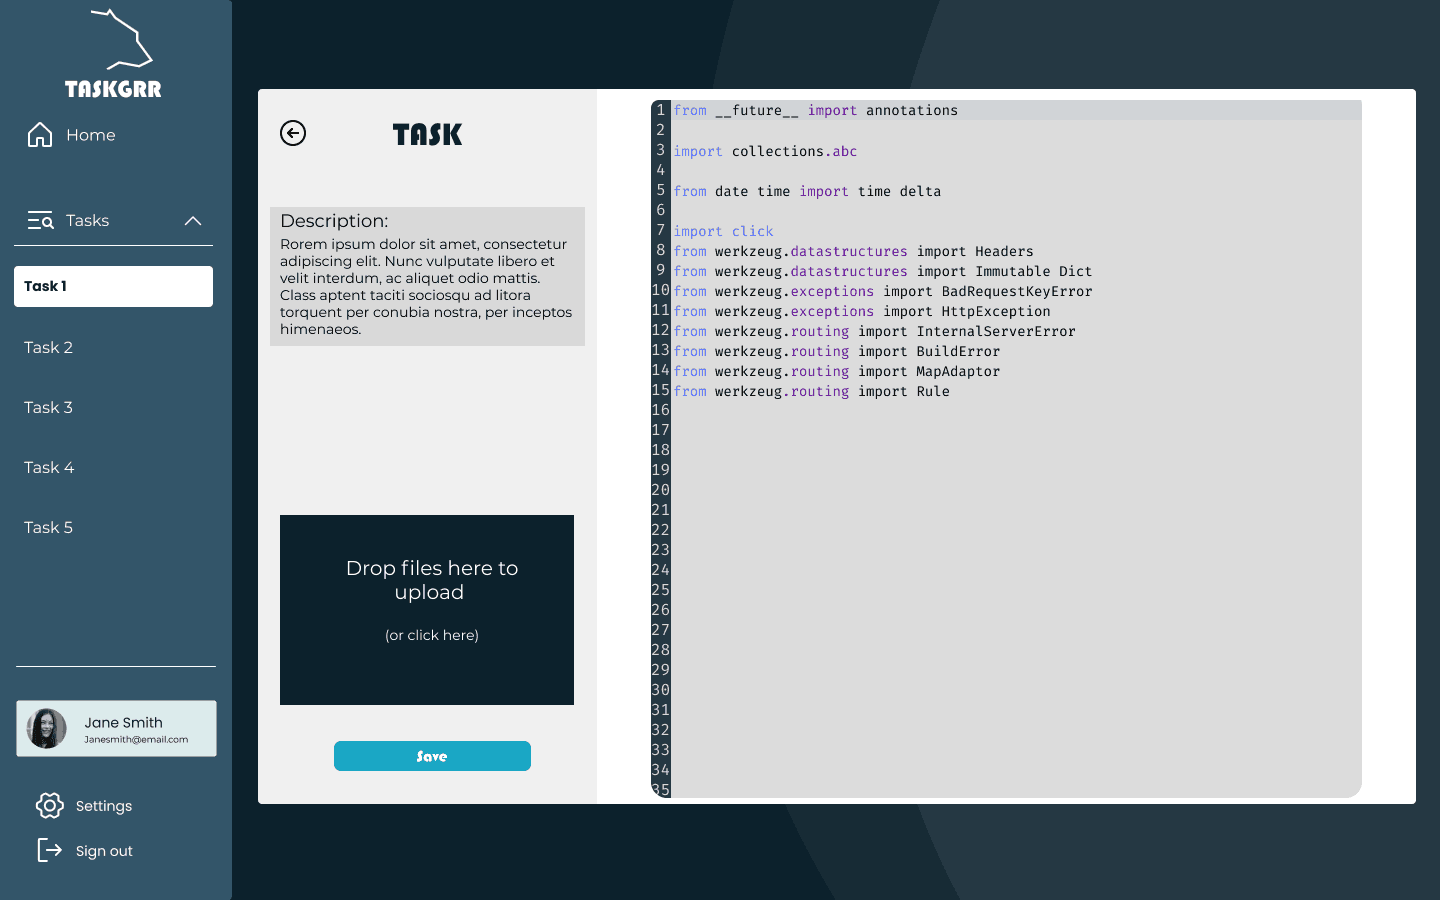The width and height of the screenshot is (1440, 900).
Task: Open the Jane Smith profile card
Action: 116,729
